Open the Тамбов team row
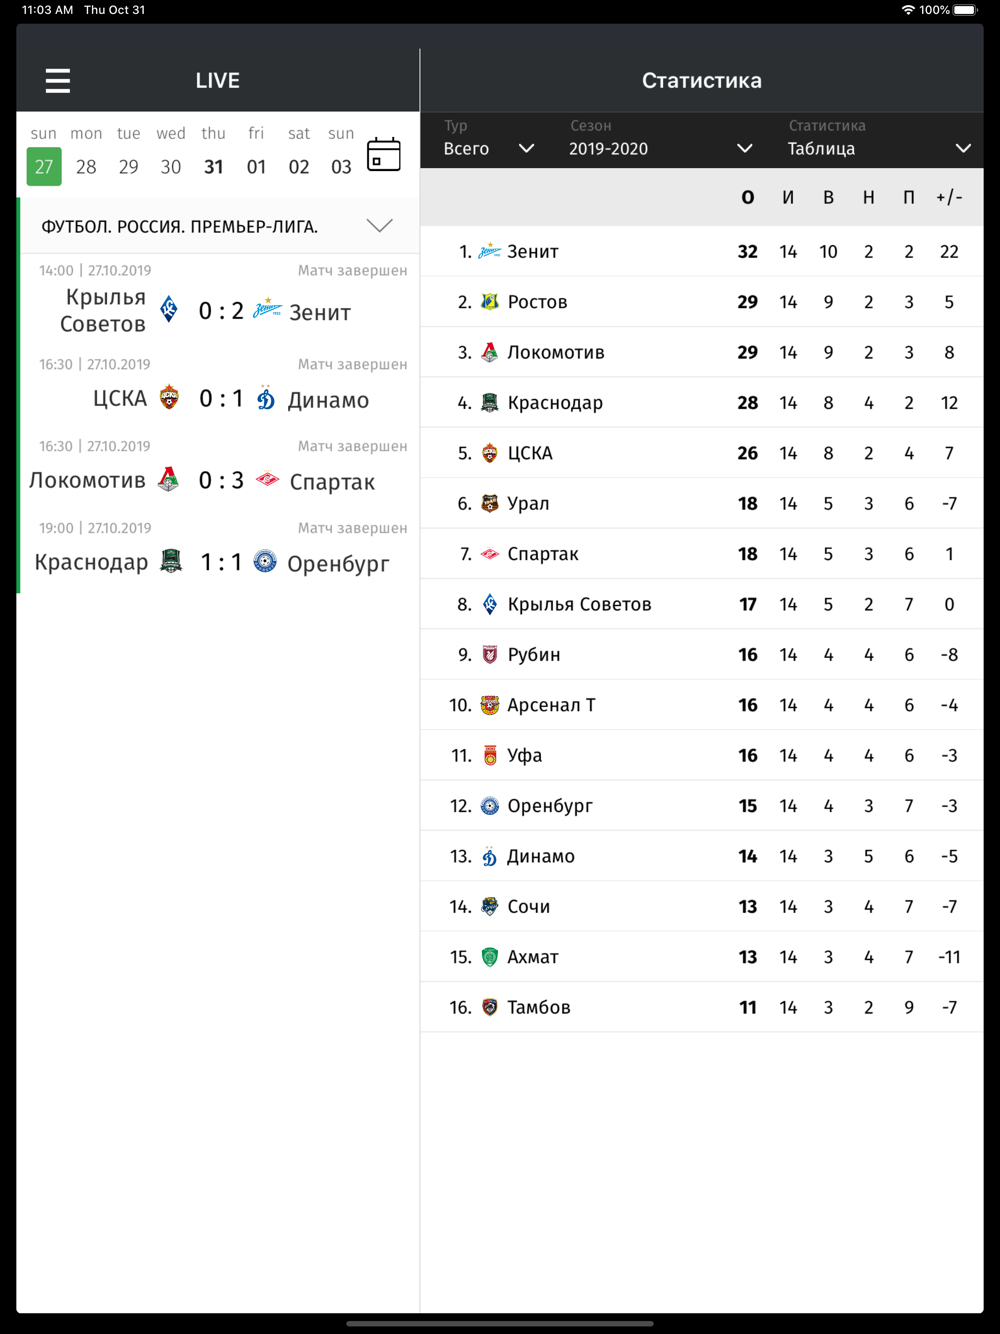1000x1334 pixels. [x=702, y=1007]
